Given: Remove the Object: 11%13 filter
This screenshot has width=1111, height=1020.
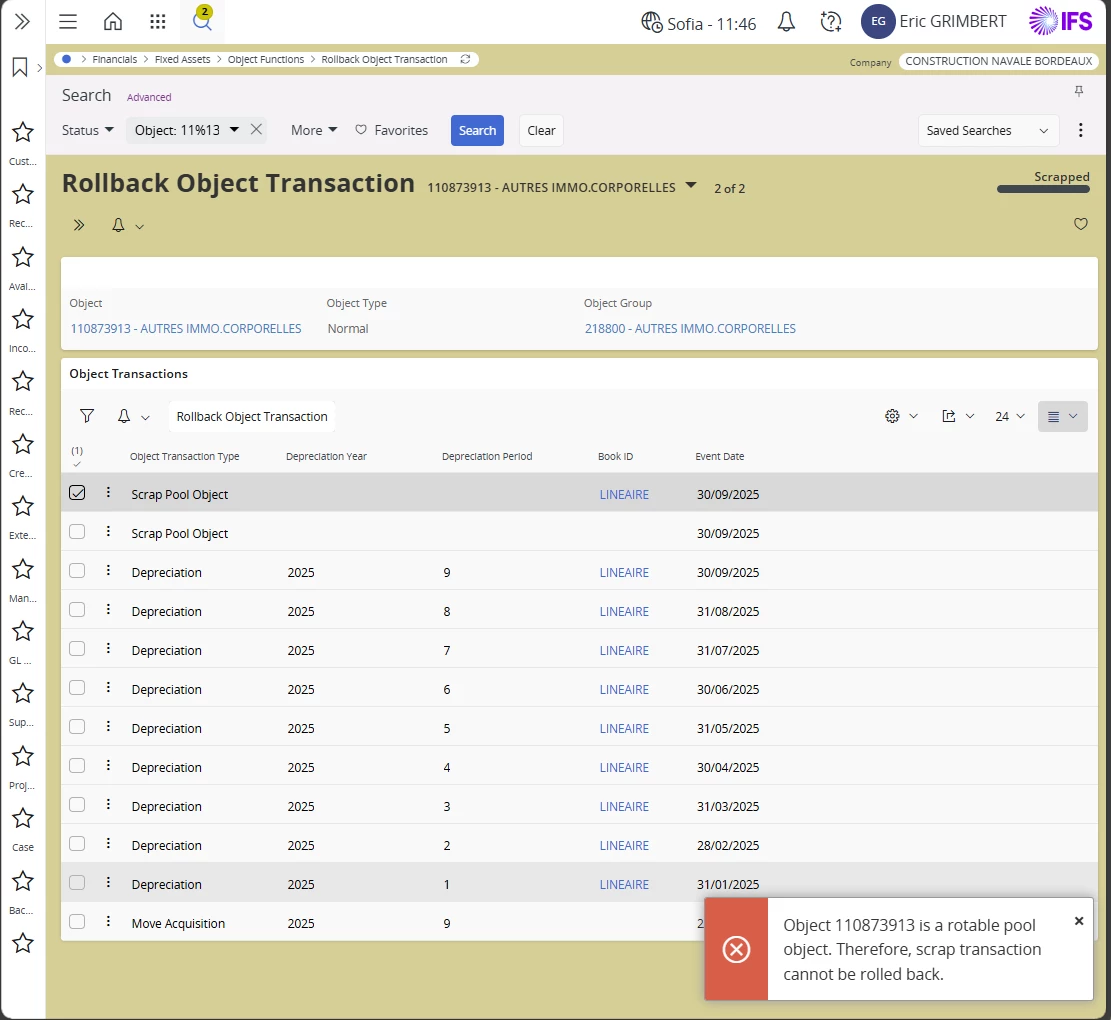Looking at the screenshot, I should point(256,130).
